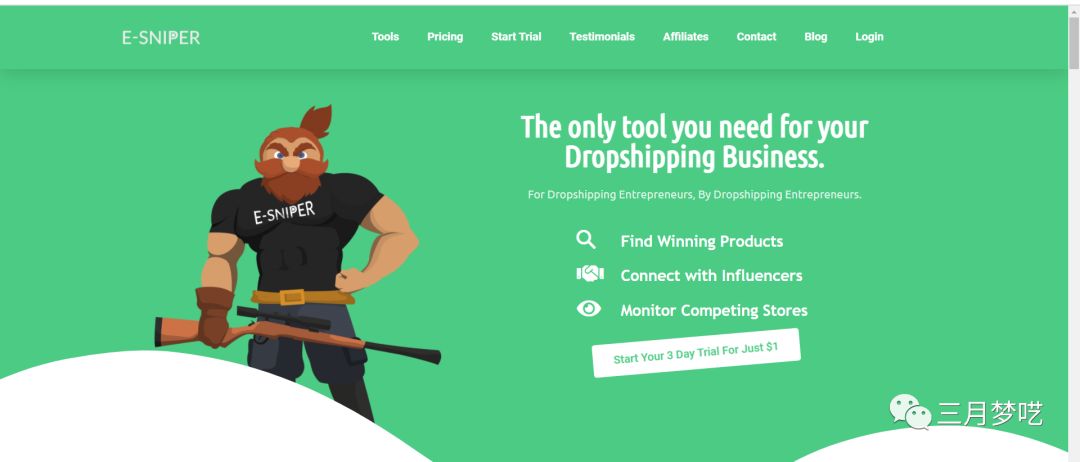Screen dimensions: 1080x462
Task: Click the E-SNIPER text on mascot's shirt
Action: [284, 213]
